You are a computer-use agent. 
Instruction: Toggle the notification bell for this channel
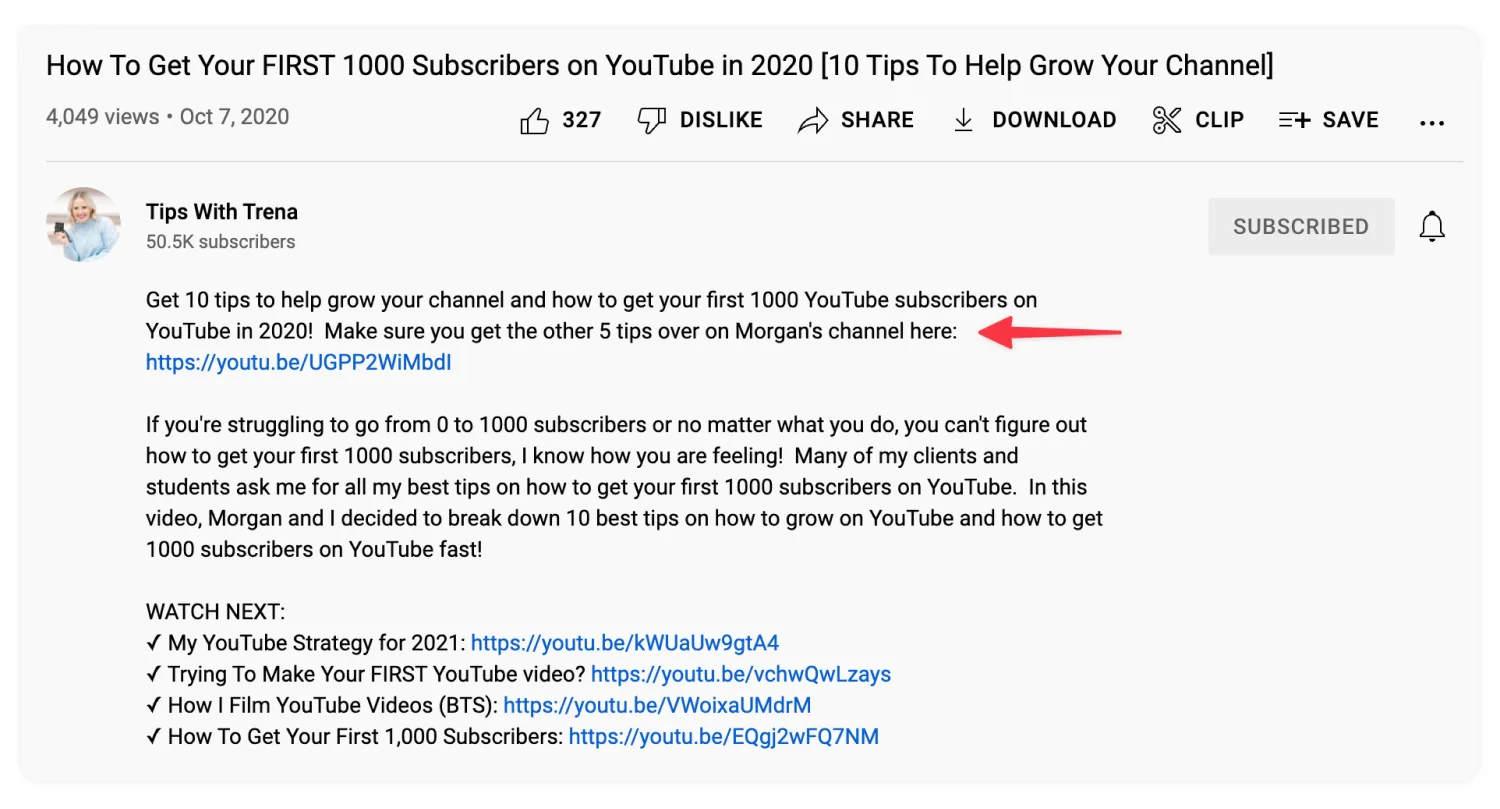tap(1432, 227)
